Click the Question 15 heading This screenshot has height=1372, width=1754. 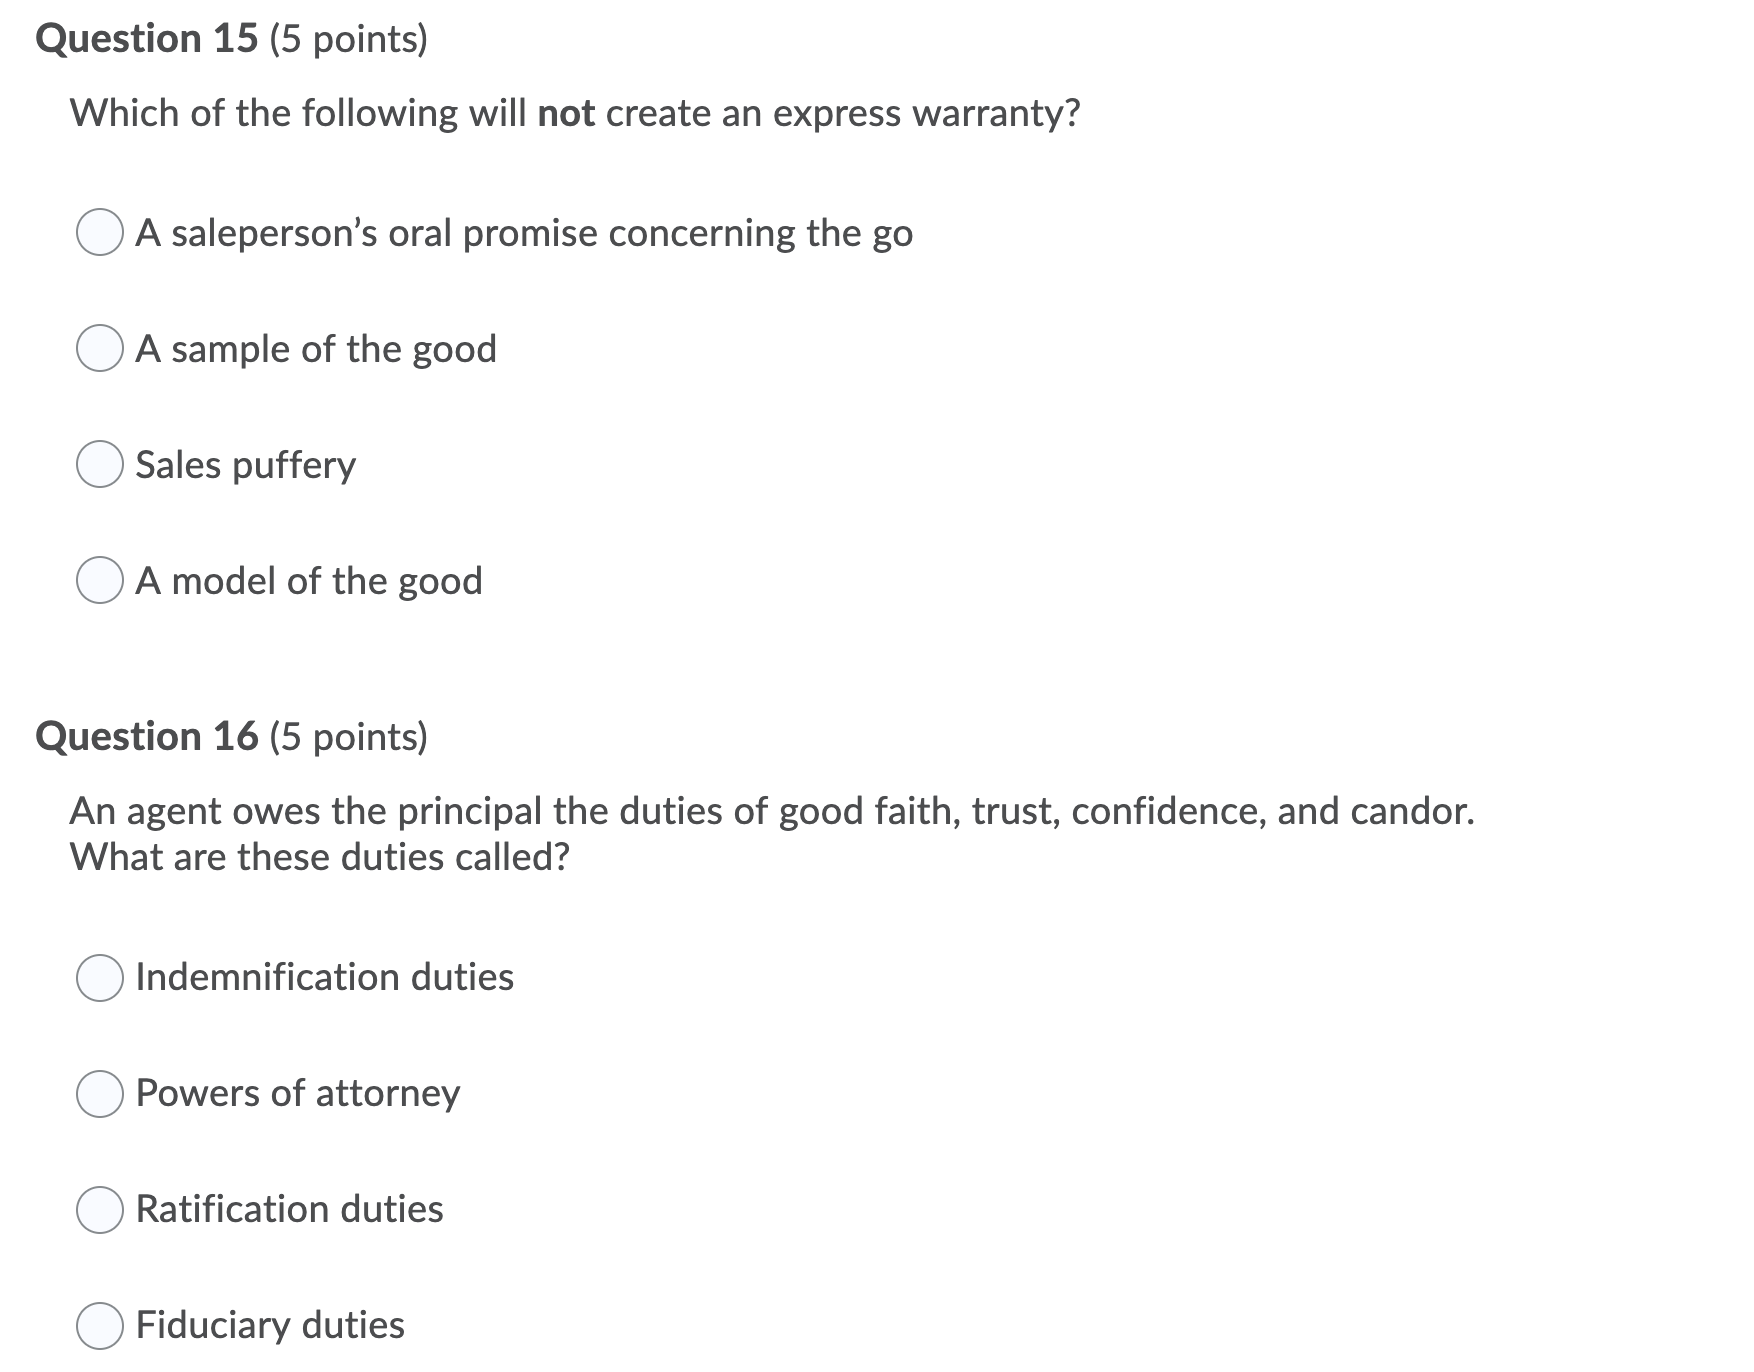(x=146, y=38)
